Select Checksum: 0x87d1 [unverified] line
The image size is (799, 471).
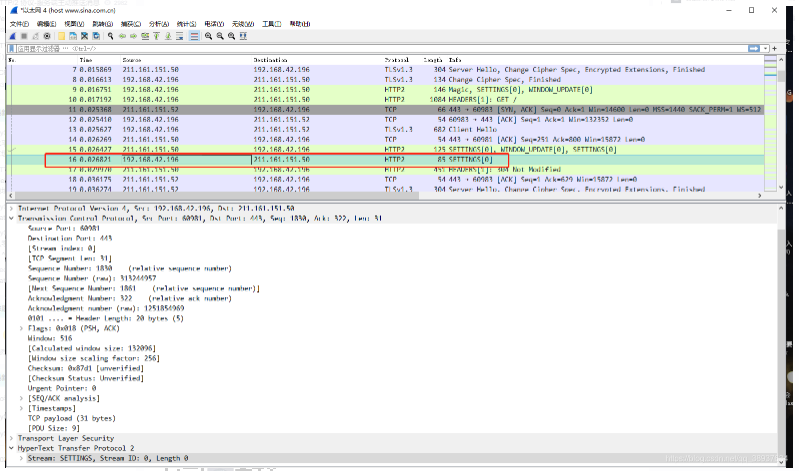(x=86, y=369)
